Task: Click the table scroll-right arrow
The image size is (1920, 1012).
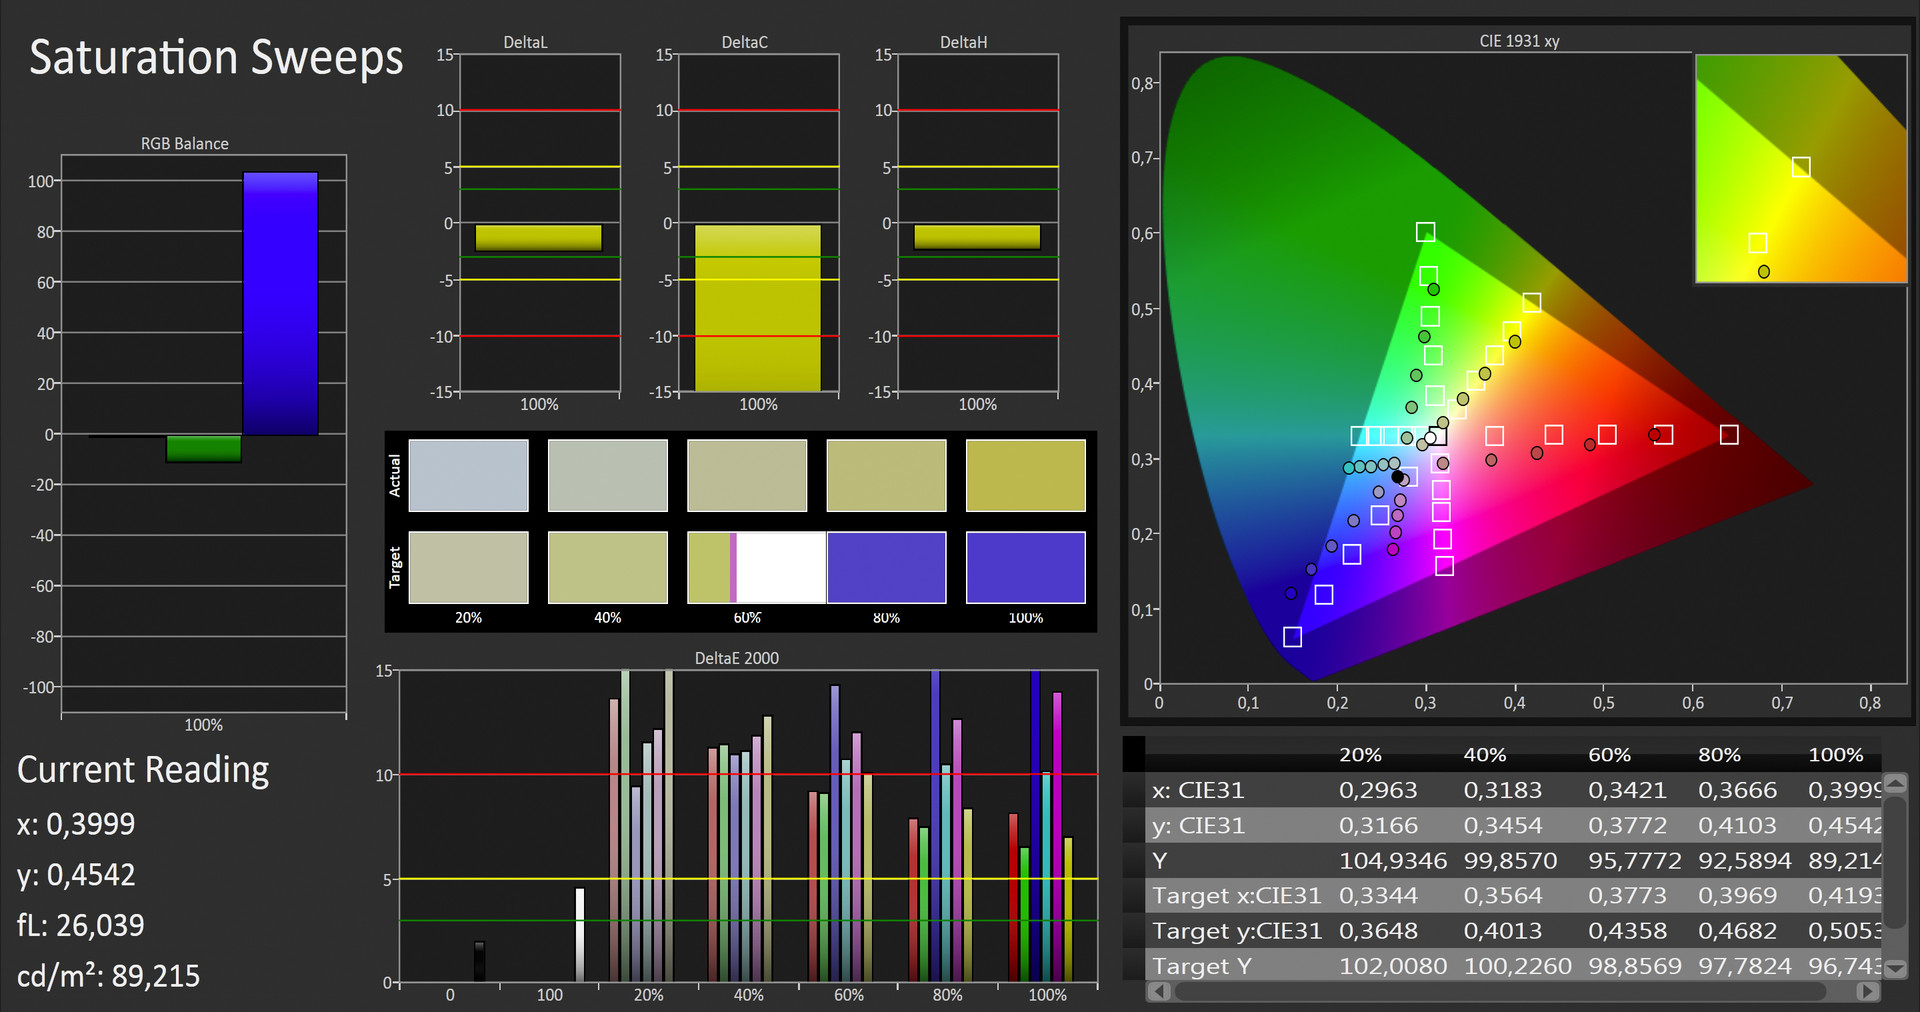Action: 1867,991
